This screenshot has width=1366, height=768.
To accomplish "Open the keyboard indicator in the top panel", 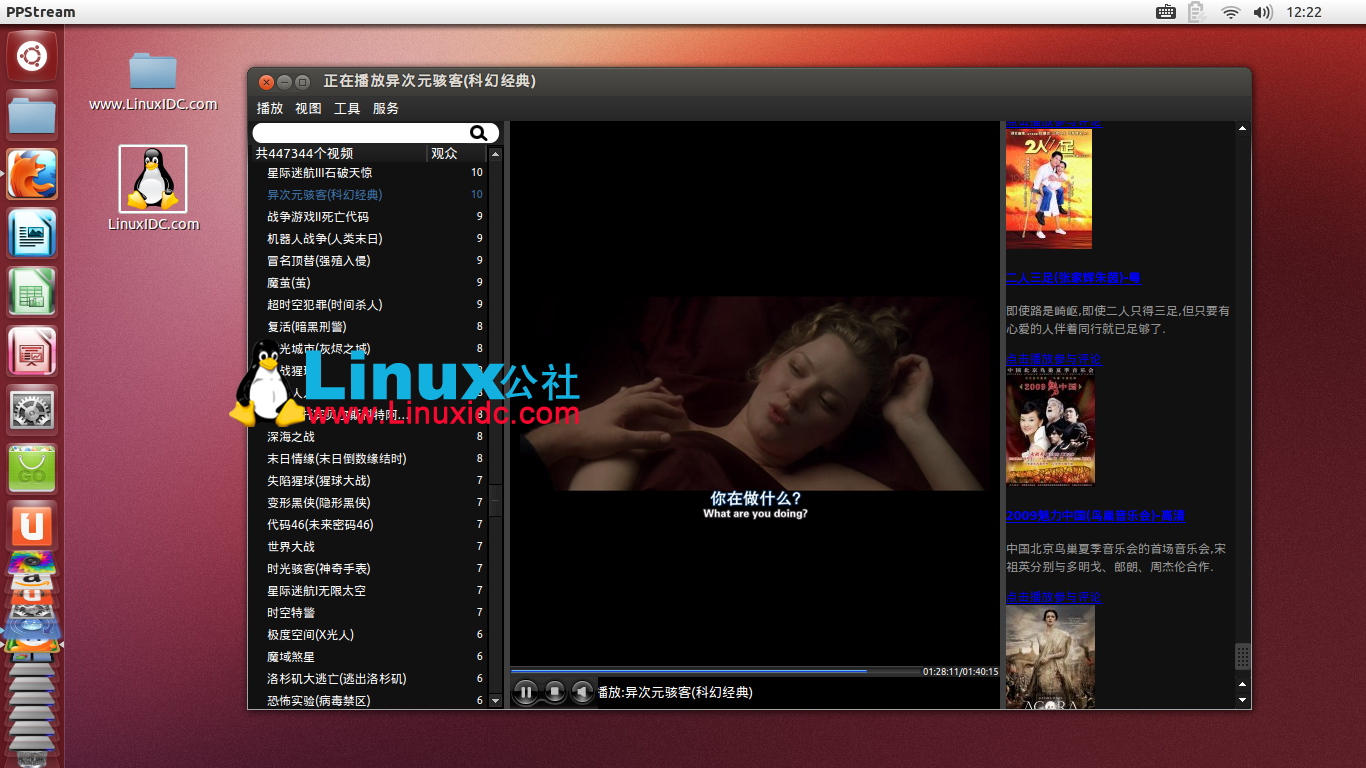I will pos(1164,12).
